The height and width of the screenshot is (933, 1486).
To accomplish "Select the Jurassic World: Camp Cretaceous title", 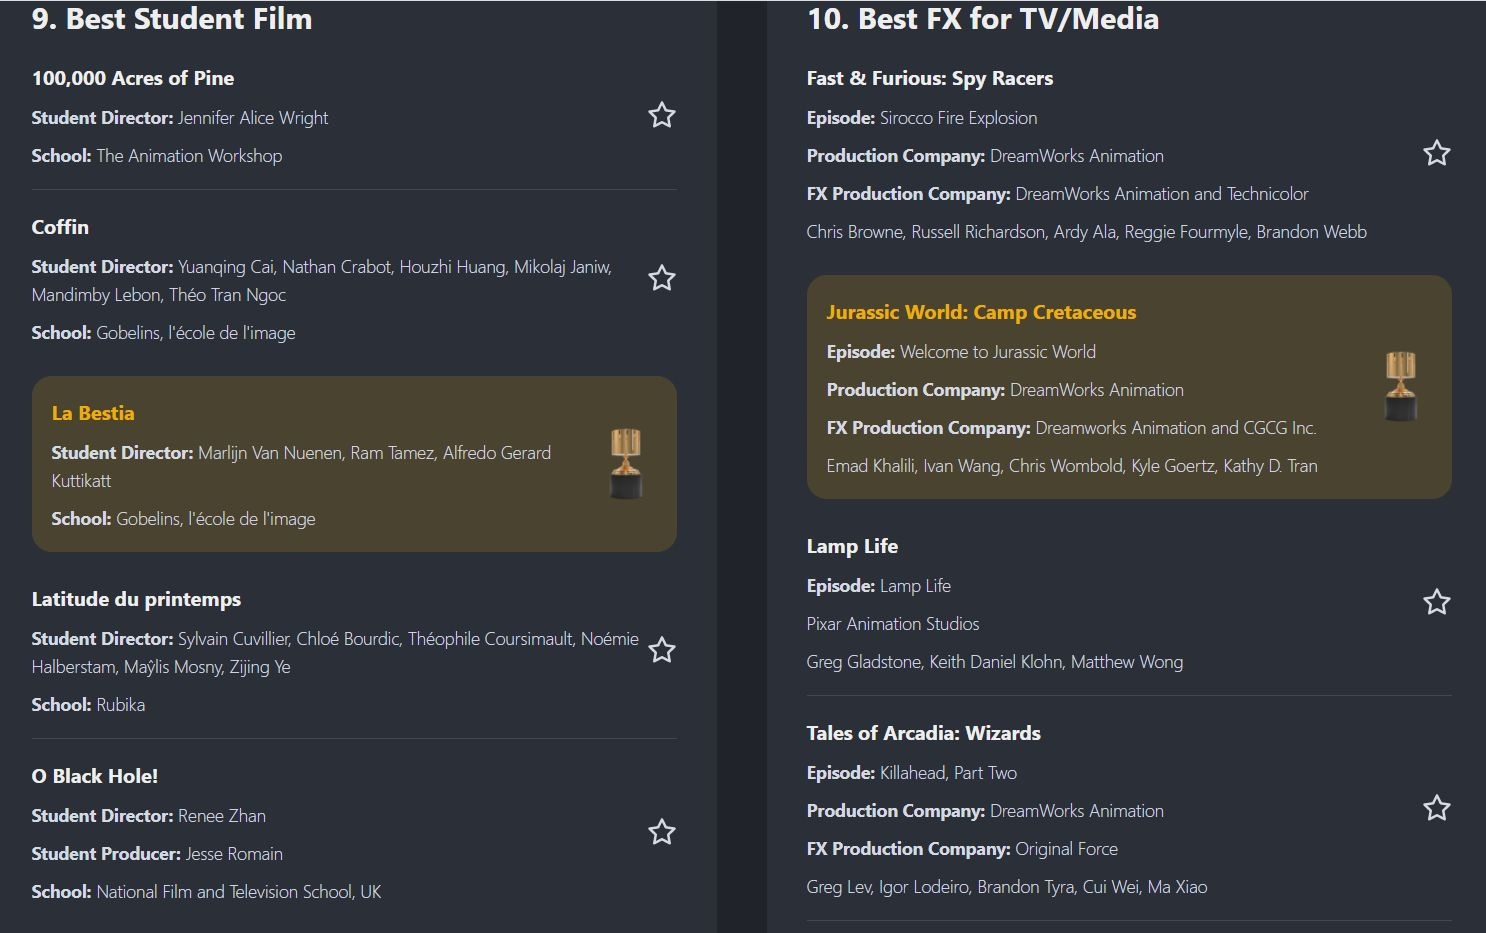I will 981,312.
